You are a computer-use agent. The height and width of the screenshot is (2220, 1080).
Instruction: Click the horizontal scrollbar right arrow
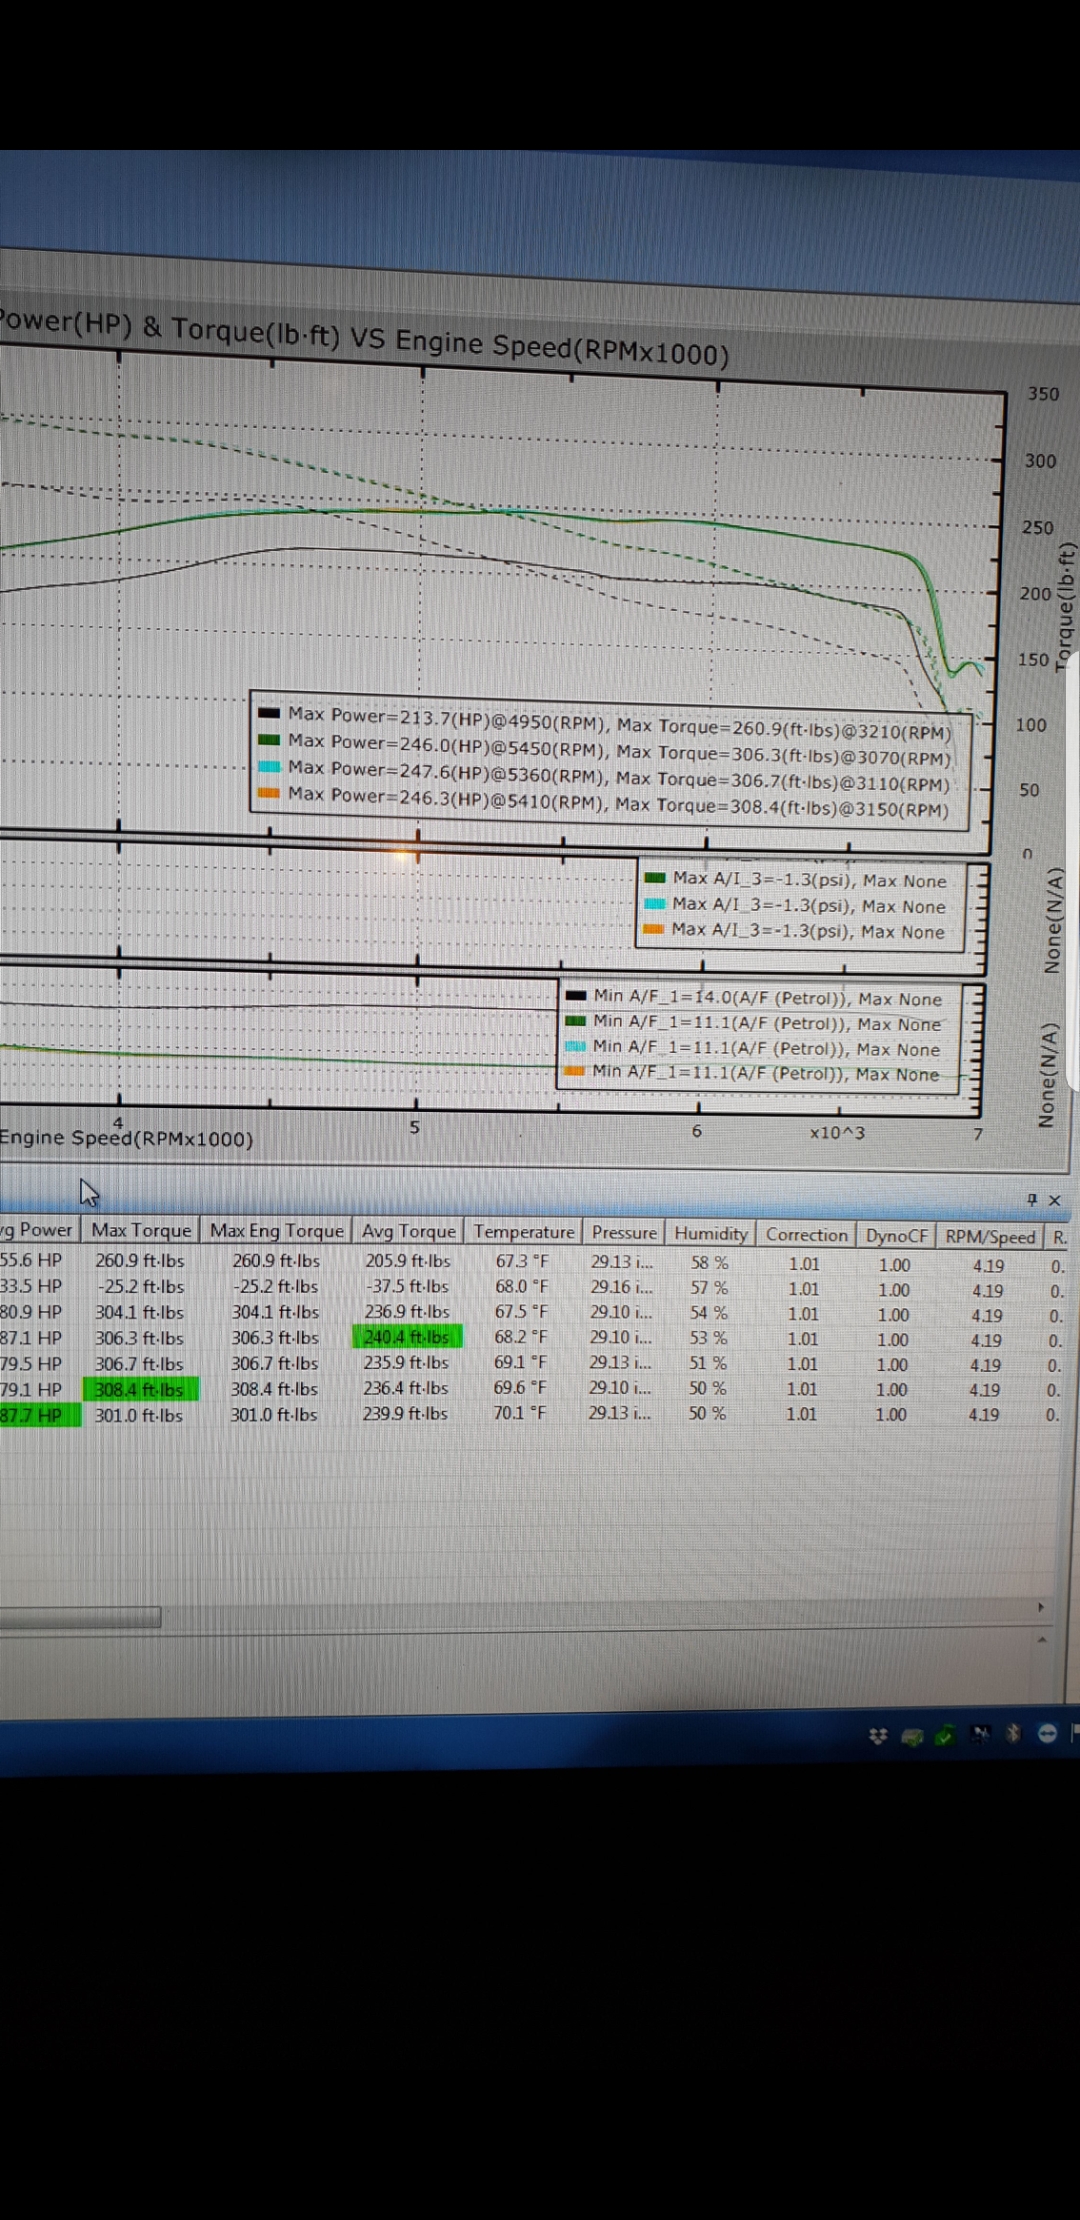[1040, 1607]
